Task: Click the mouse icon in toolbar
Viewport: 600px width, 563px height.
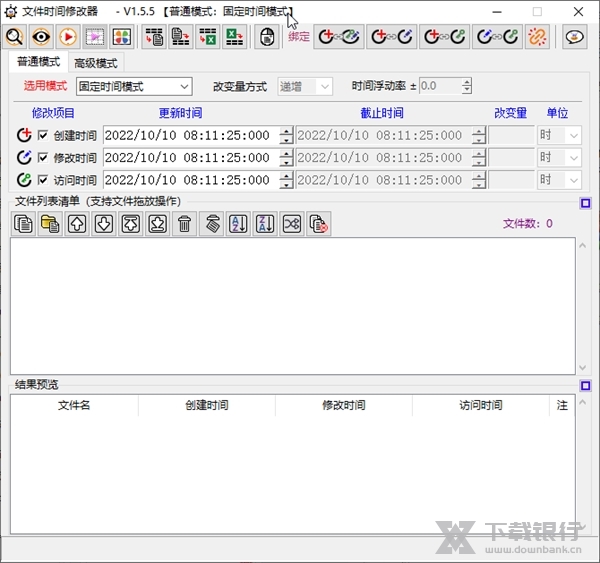Action: click(x=267, y=37)
